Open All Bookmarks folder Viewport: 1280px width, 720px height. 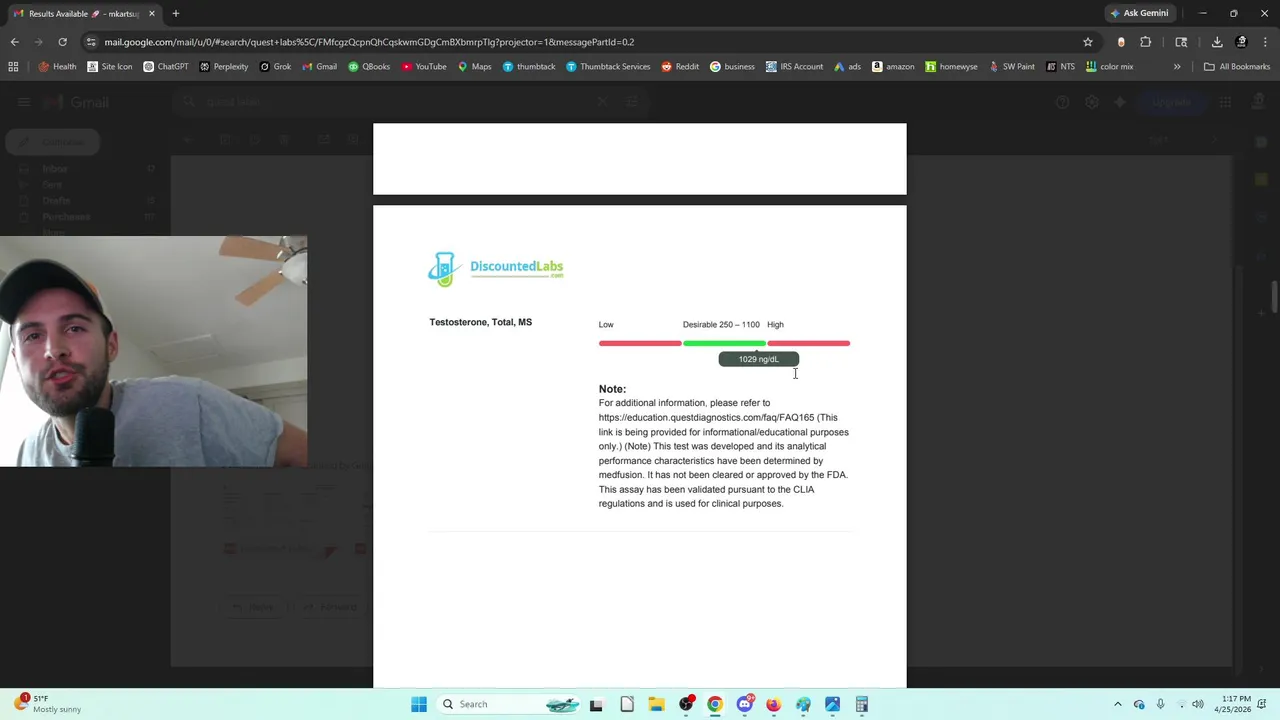pos(1237,67)
